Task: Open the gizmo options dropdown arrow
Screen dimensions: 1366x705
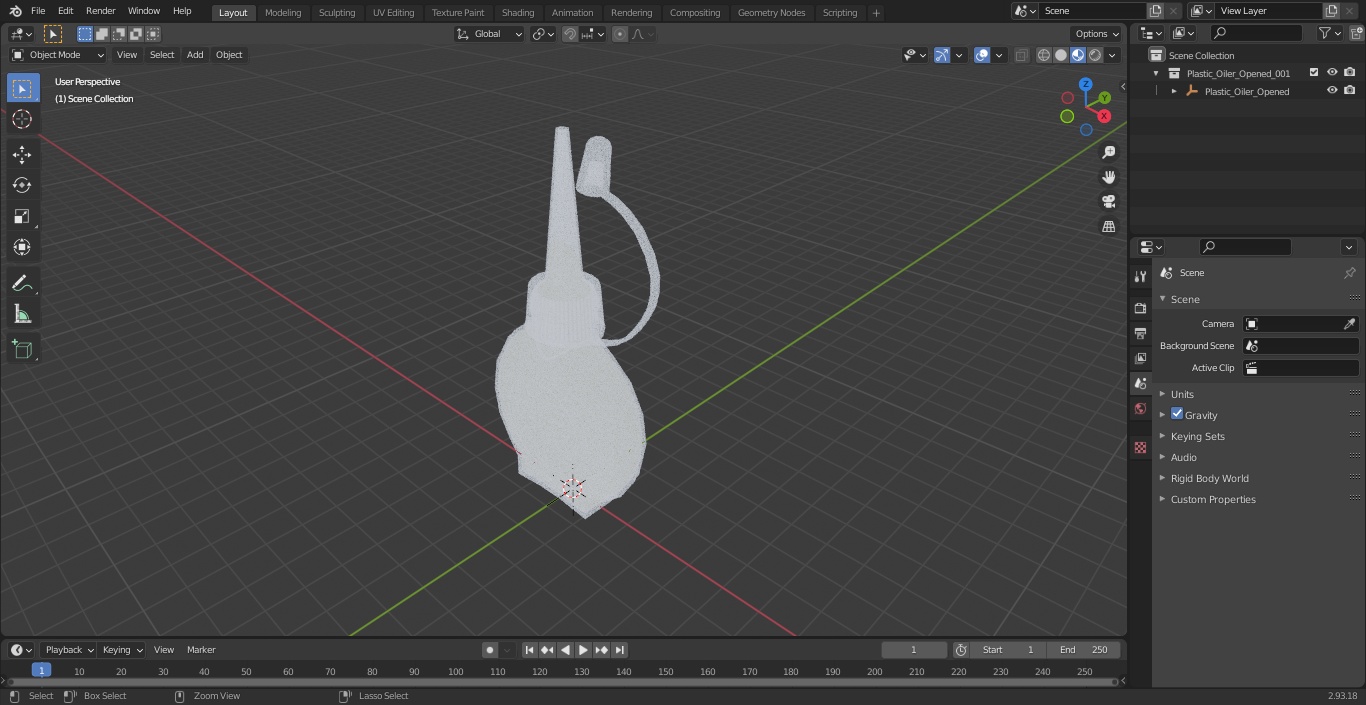Action: [959, 55]
